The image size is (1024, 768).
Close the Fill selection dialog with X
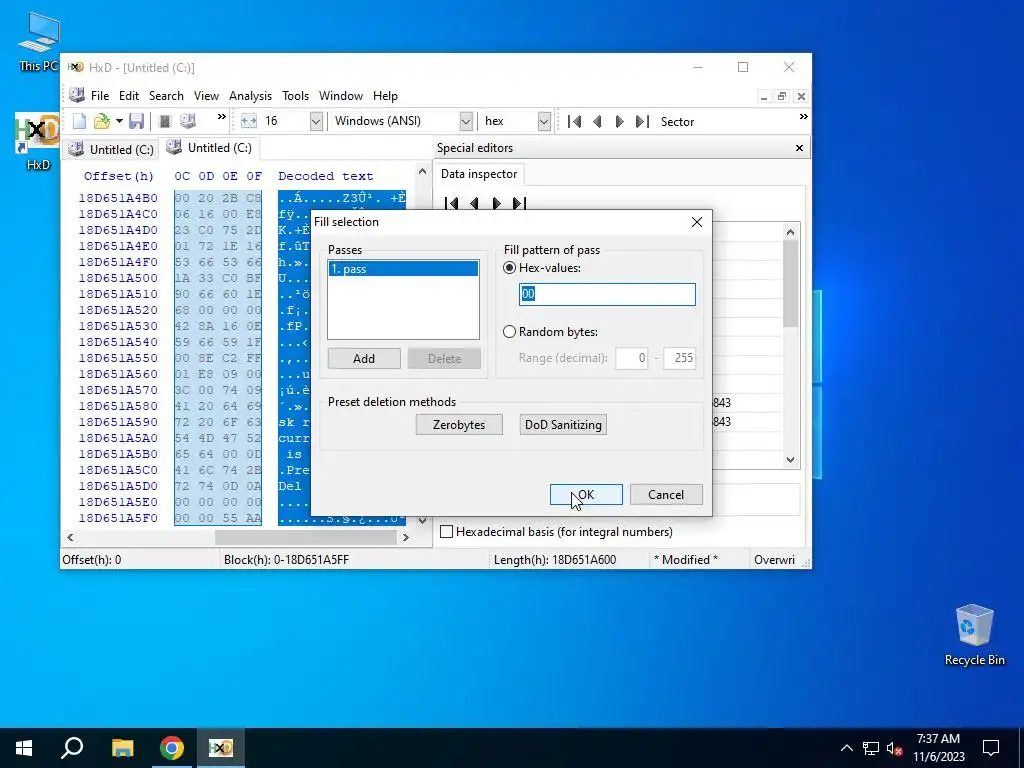point(697,222)
